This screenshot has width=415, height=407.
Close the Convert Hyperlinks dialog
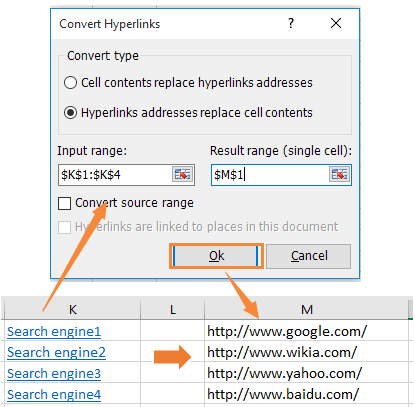point(336,23)
